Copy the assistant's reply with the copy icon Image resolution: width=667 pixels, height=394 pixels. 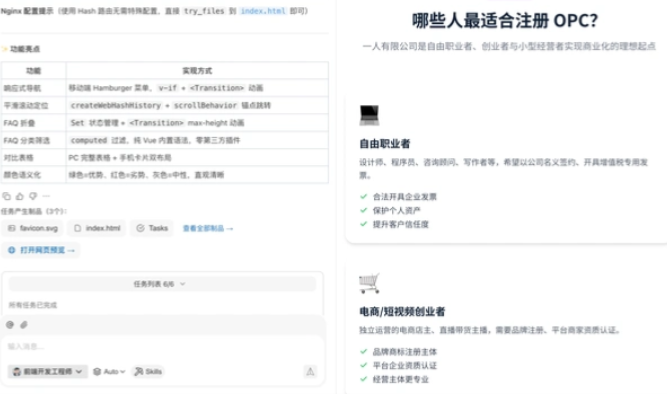pyautogui.click(x=6, y=196)
